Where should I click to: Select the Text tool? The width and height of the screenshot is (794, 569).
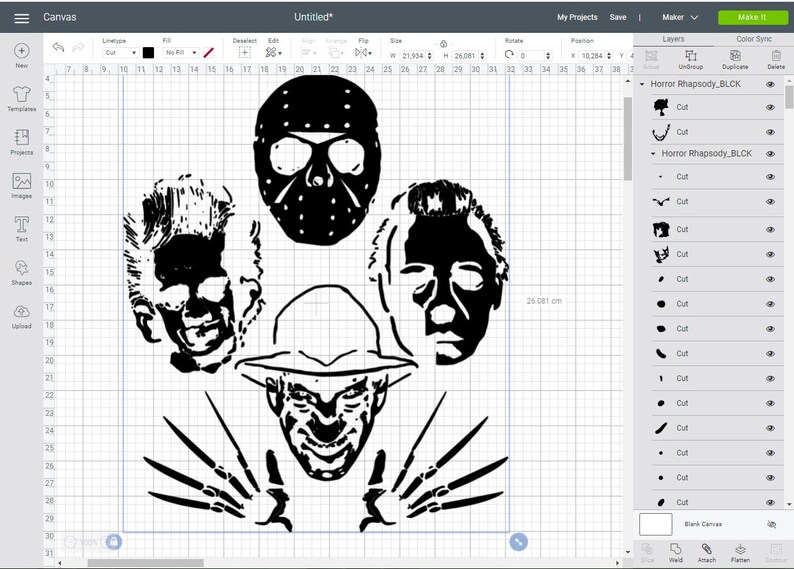click(x=21, y=229)
